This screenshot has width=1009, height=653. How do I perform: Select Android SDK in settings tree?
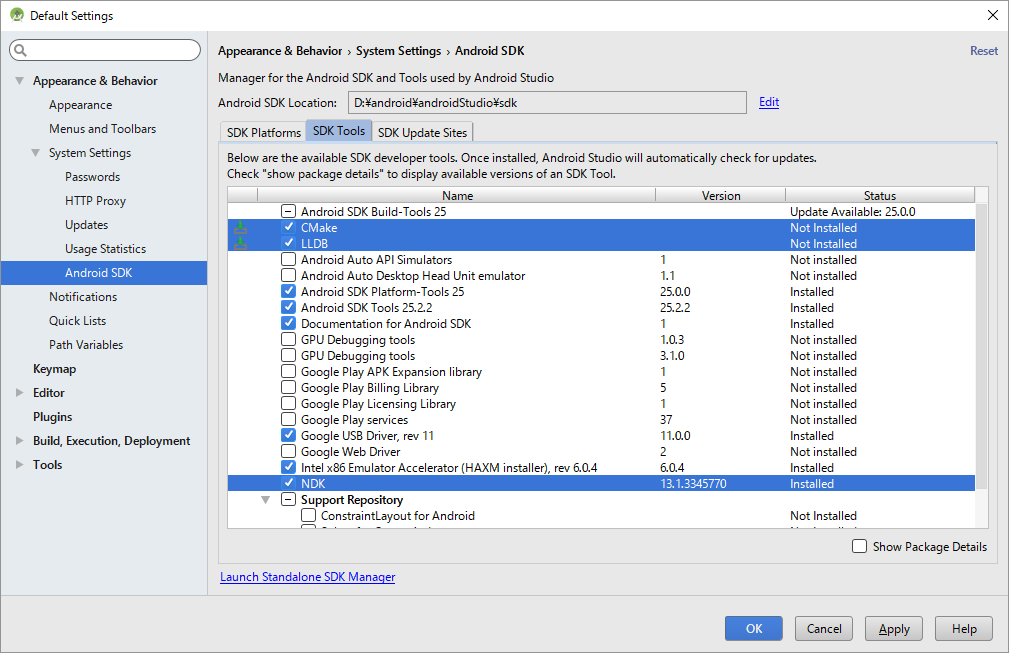[x=104, y=273]
